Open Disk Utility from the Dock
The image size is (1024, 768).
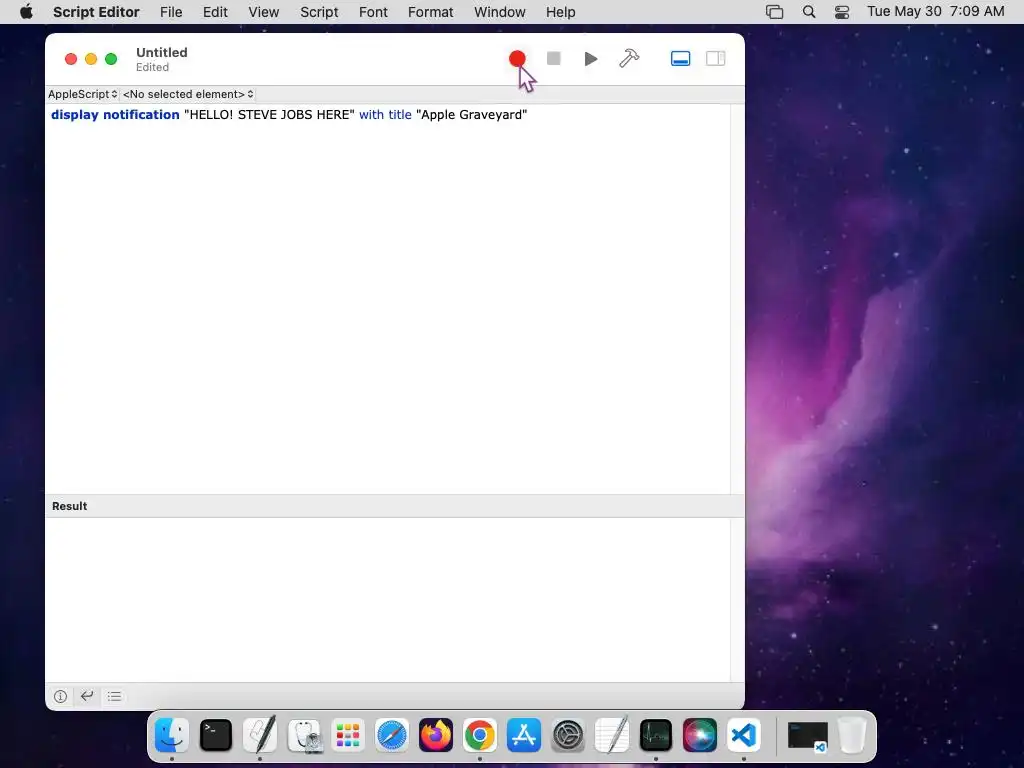[304, 735]
